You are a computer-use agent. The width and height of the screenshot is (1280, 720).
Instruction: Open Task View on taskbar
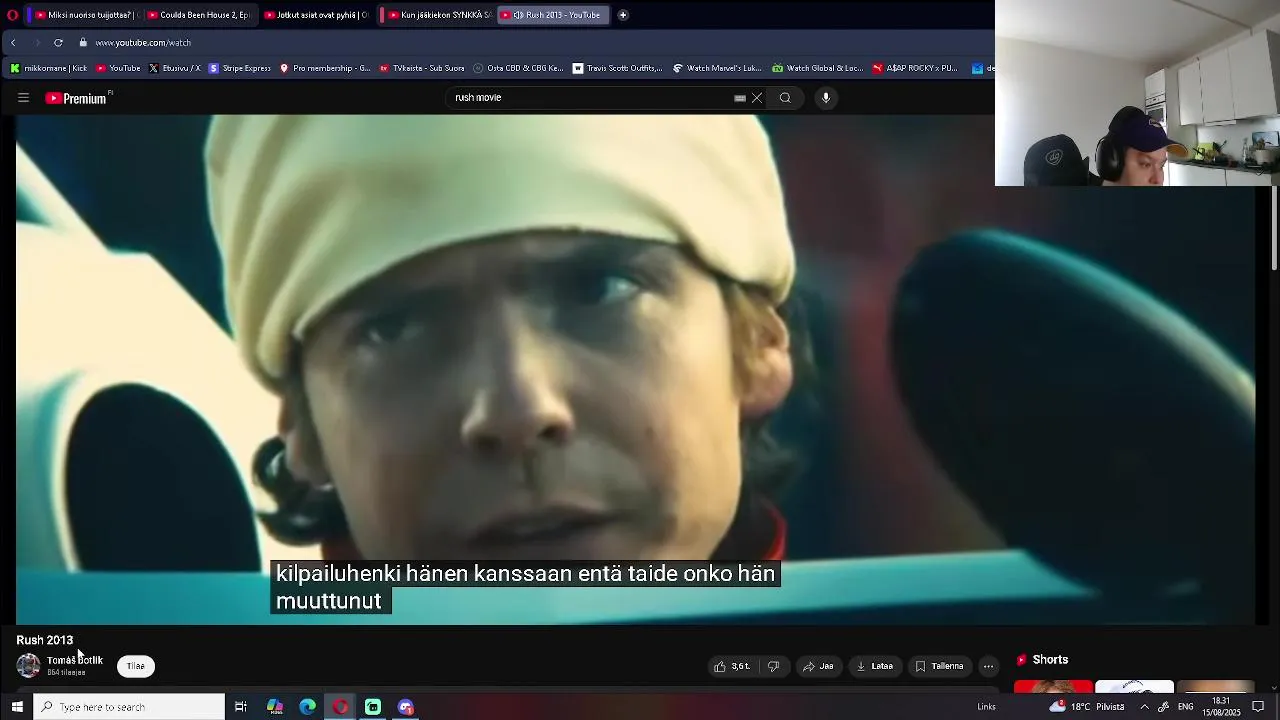click(241, 707)
